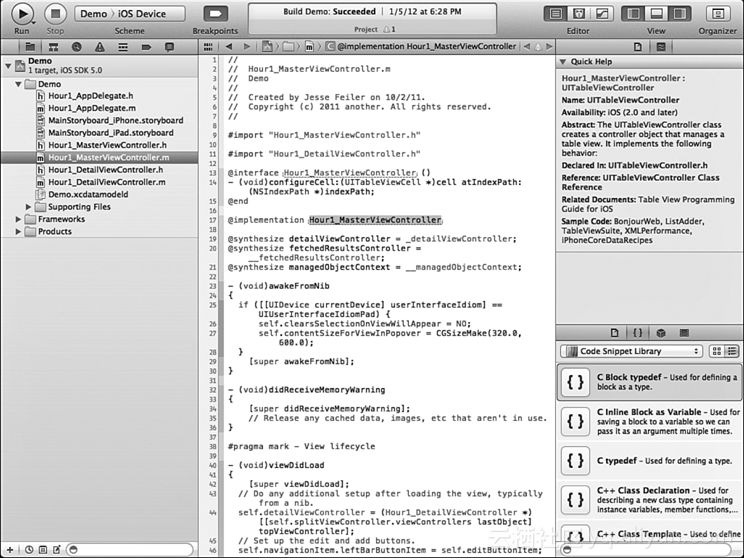This screenshot has width=744, height=560.
Task: Show the Search navigator
Action: click(76, 47)
